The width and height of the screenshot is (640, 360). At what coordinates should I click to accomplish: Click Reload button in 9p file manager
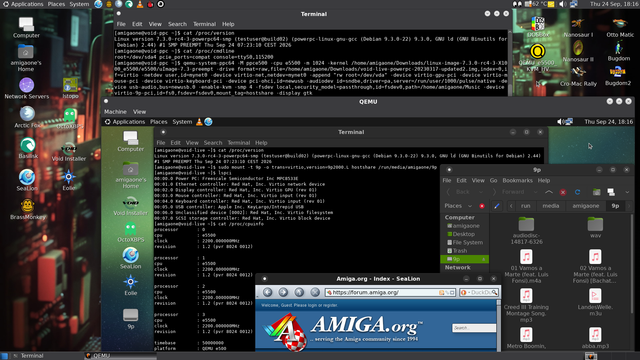tap(577, 192)
